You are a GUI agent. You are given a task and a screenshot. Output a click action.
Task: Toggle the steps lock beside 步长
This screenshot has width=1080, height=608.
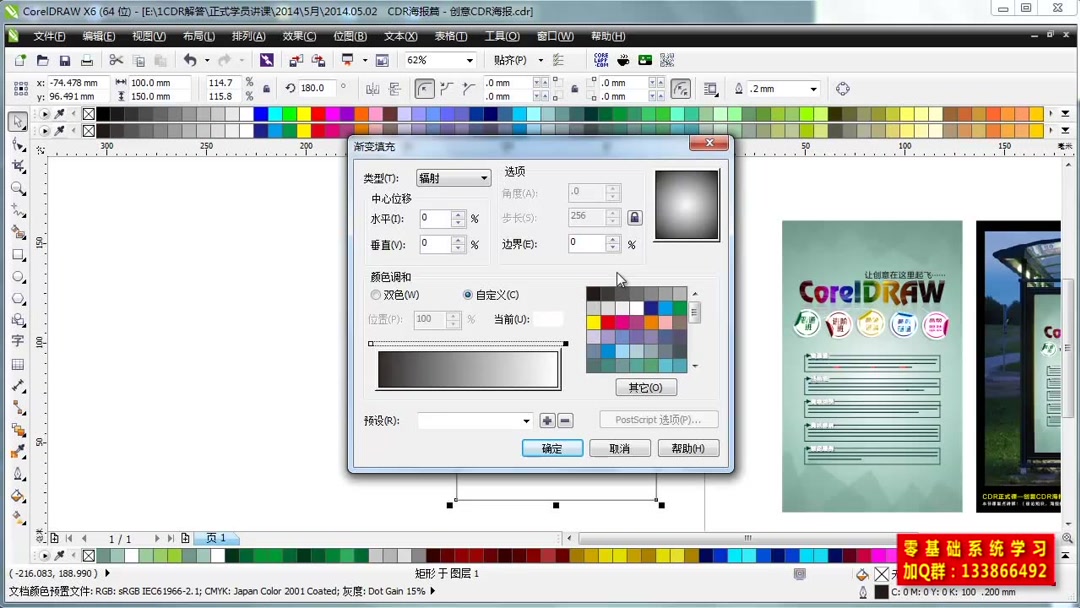point(634,217)
